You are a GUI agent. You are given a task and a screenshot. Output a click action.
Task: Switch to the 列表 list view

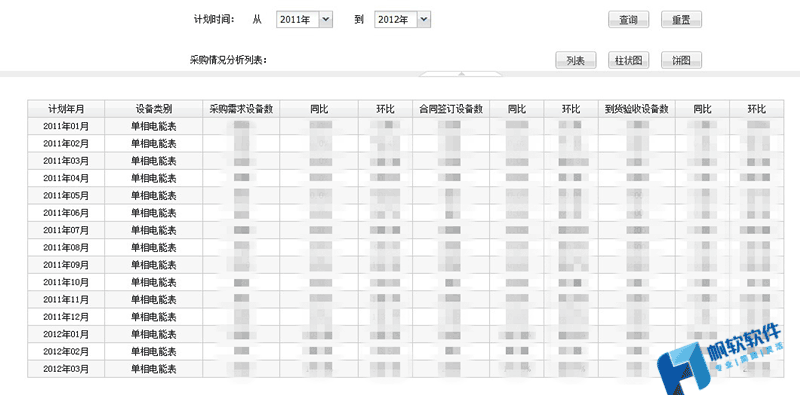[576, 60]
